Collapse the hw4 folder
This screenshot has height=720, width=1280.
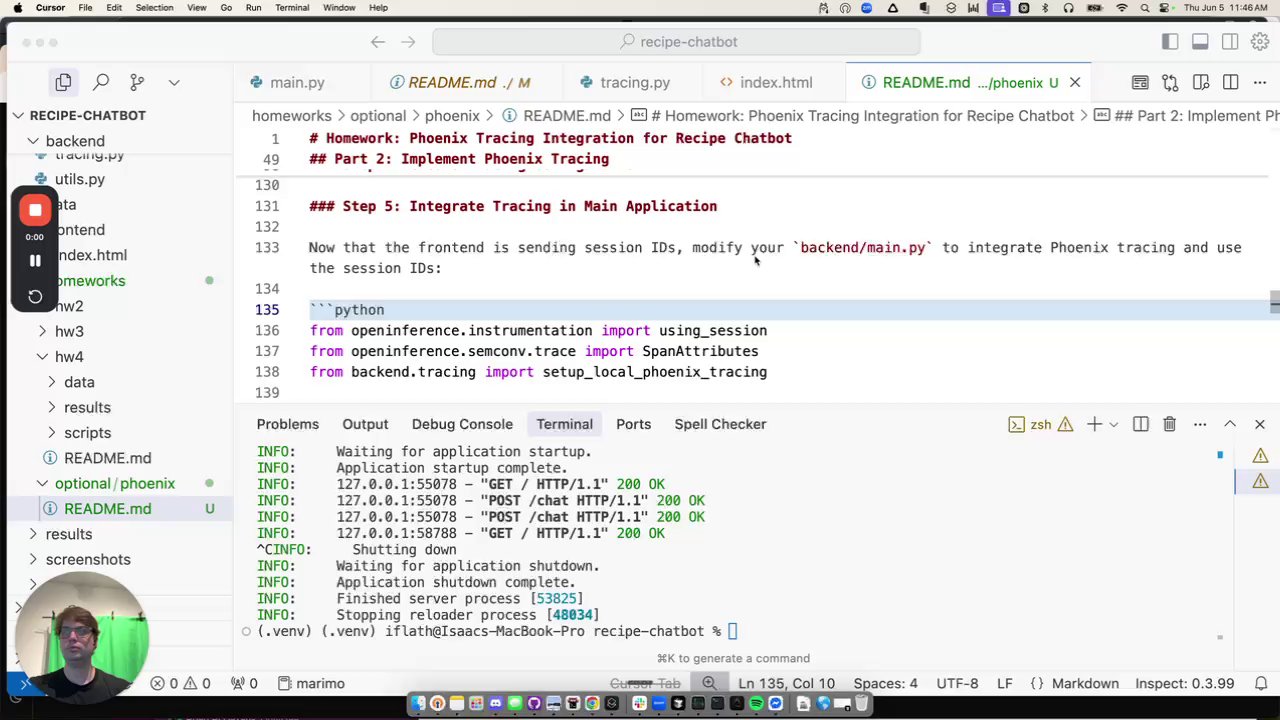click(69, 356)
